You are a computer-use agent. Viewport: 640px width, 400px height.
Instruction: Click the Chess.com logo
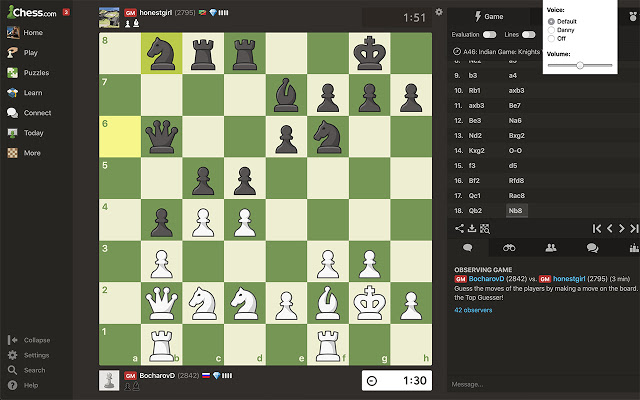pyautogui.click(x=32, y=12)
